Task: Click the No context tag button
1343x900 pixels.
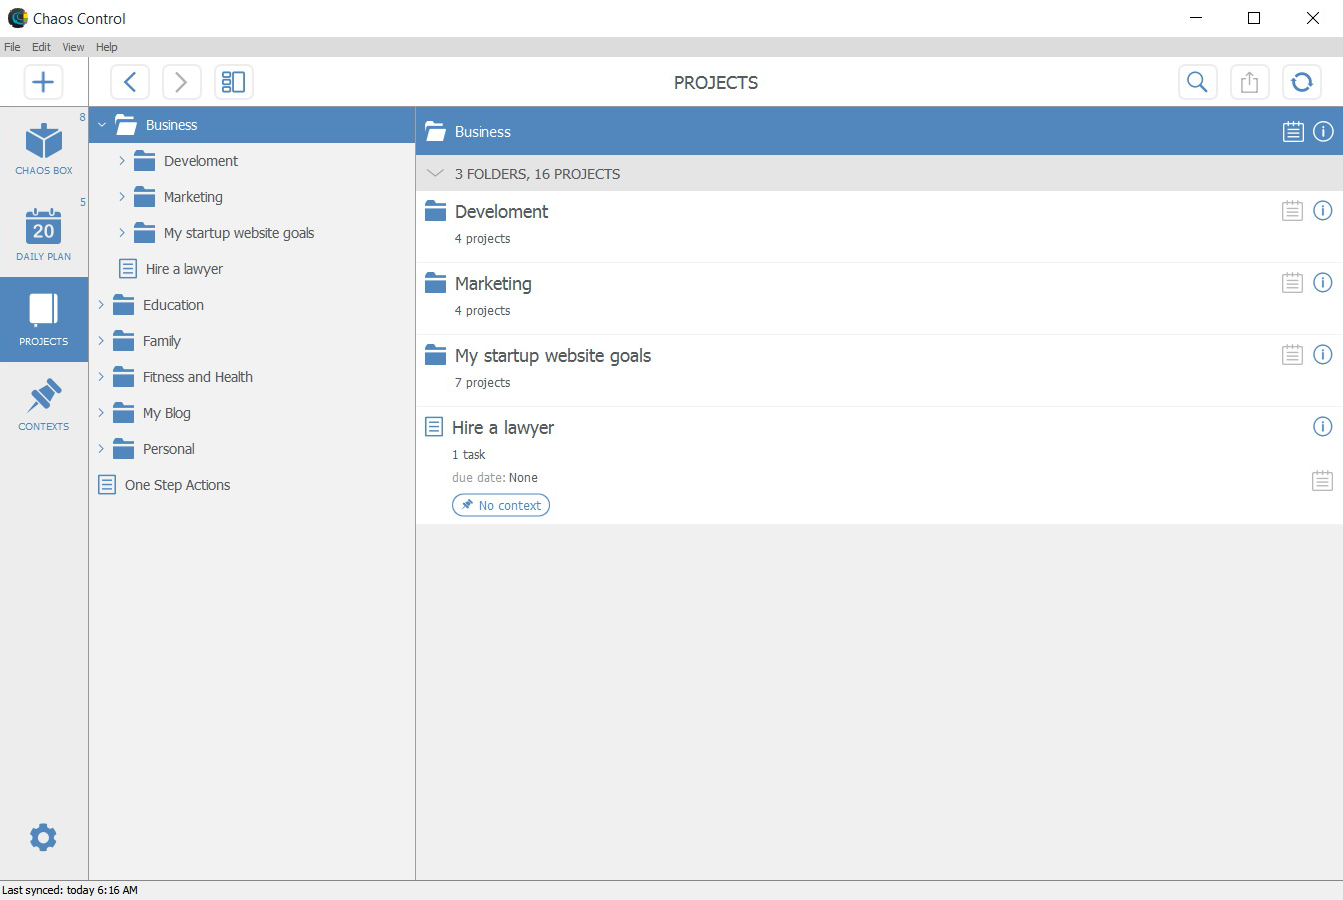Action: pos(501,505)
